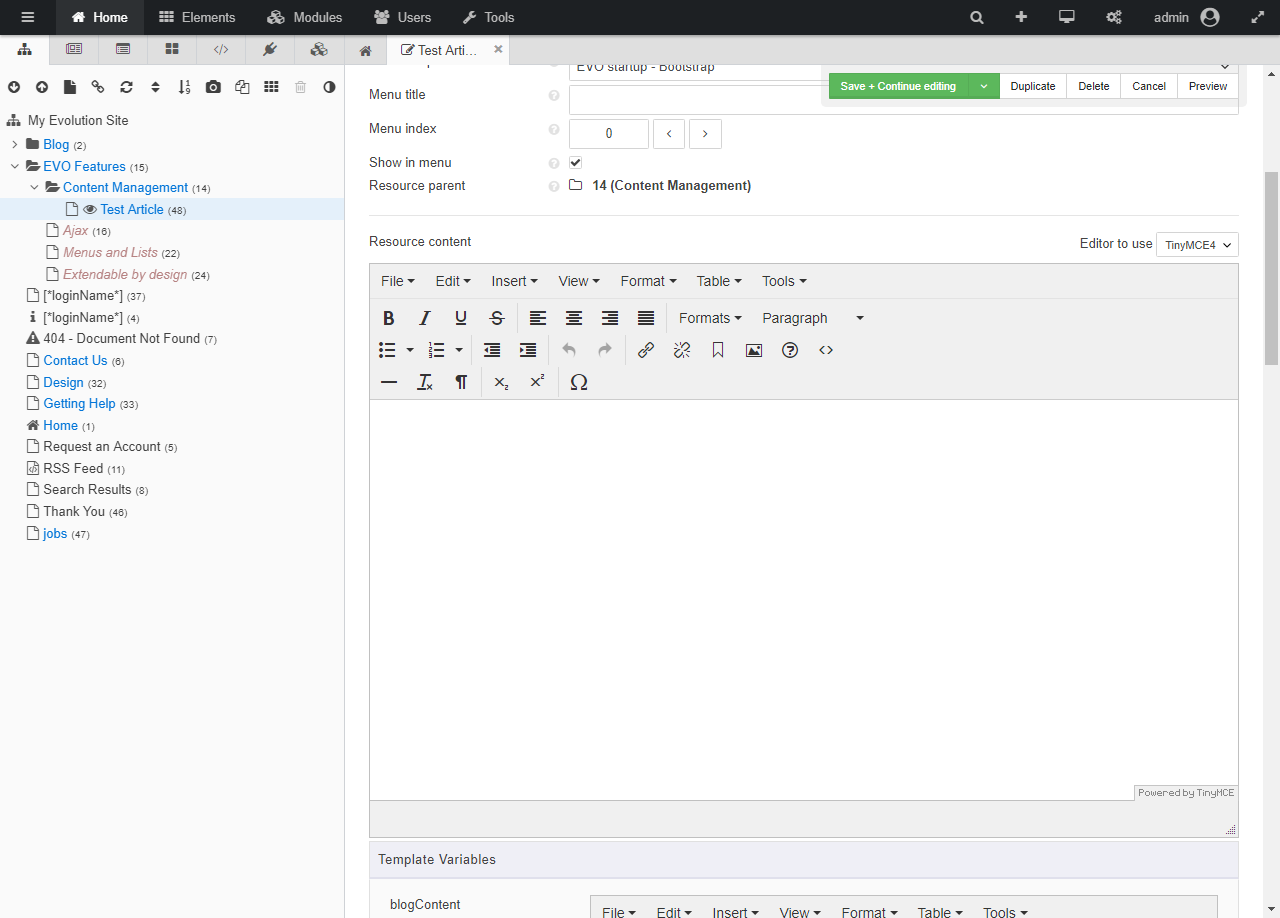Click the Save + Continue editing button
The width and height of the screenshot is (1280, 918).
click(898, 86)
